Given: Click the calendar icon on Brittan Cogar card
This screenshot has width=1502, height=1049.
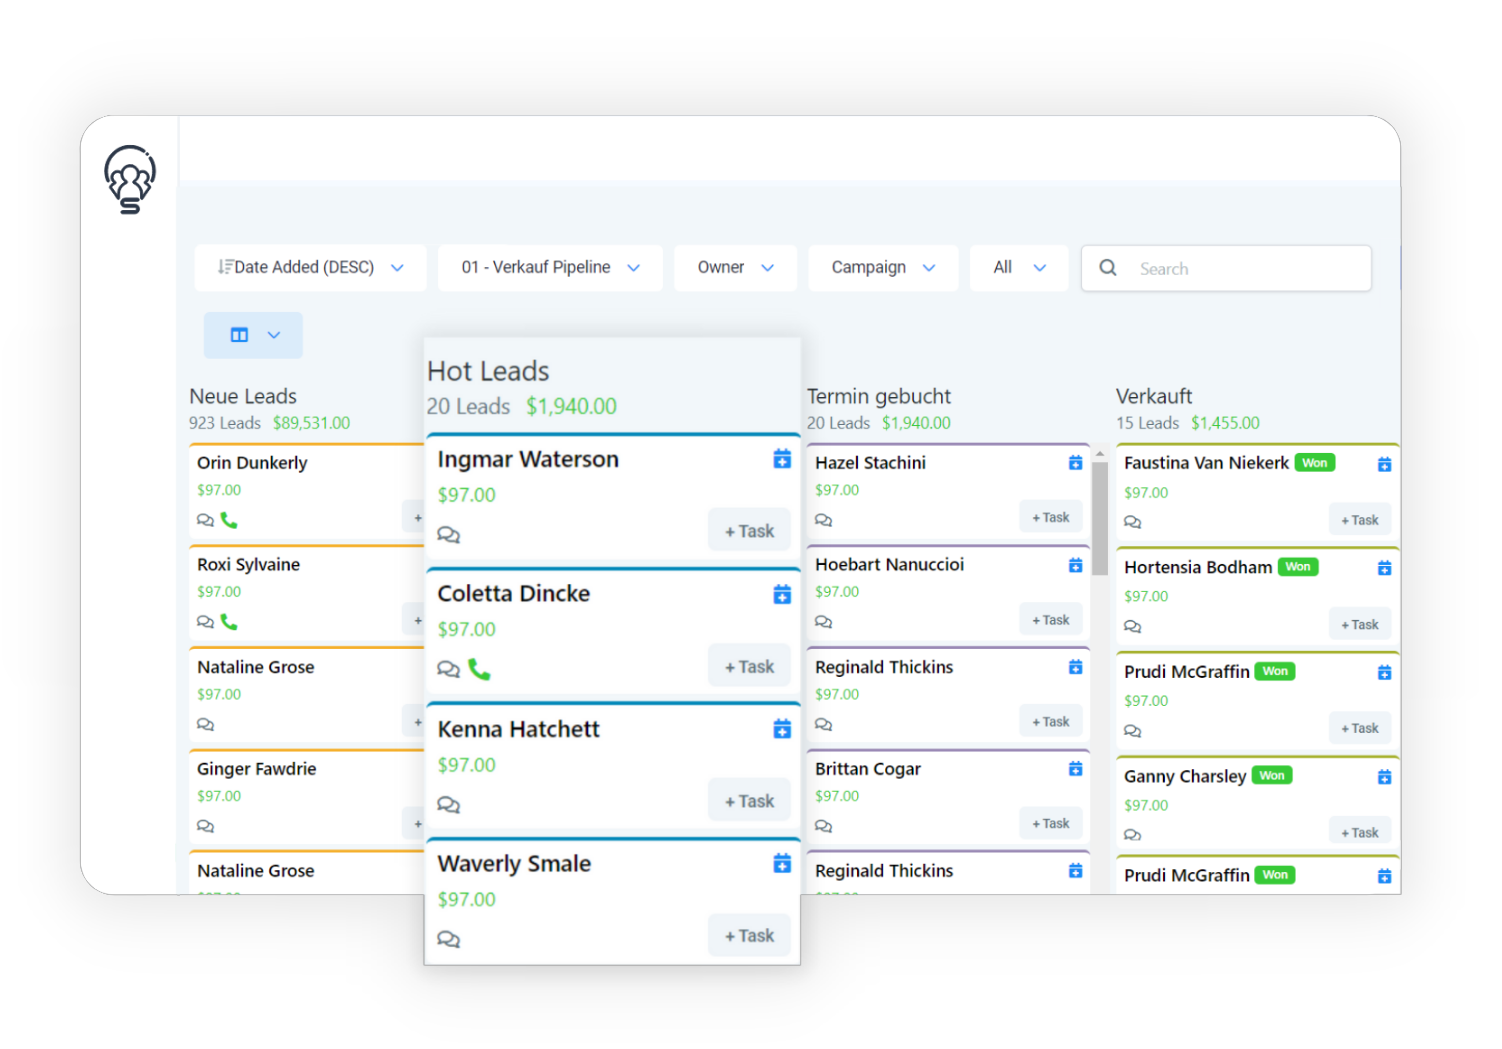Looking at the screenshot, I should [x=1075, y=769].
